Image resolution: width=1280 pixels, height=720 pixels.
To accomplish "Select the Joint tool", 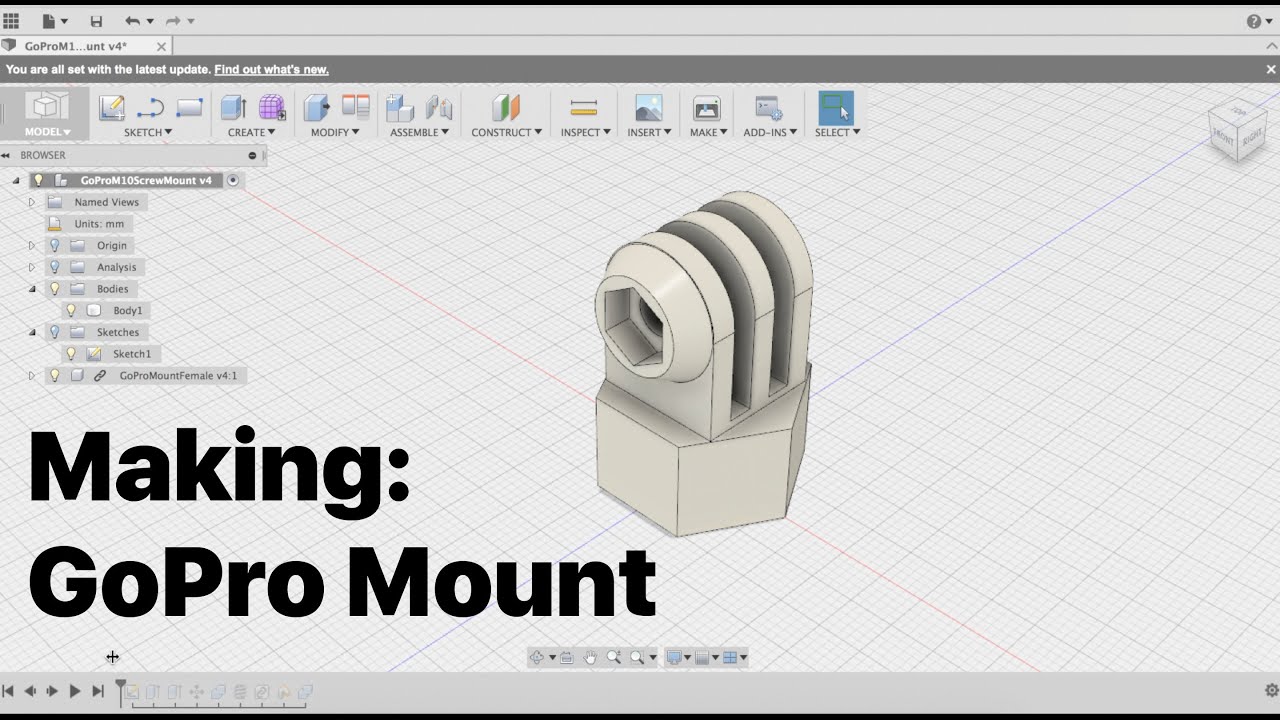I will point(439,107).
